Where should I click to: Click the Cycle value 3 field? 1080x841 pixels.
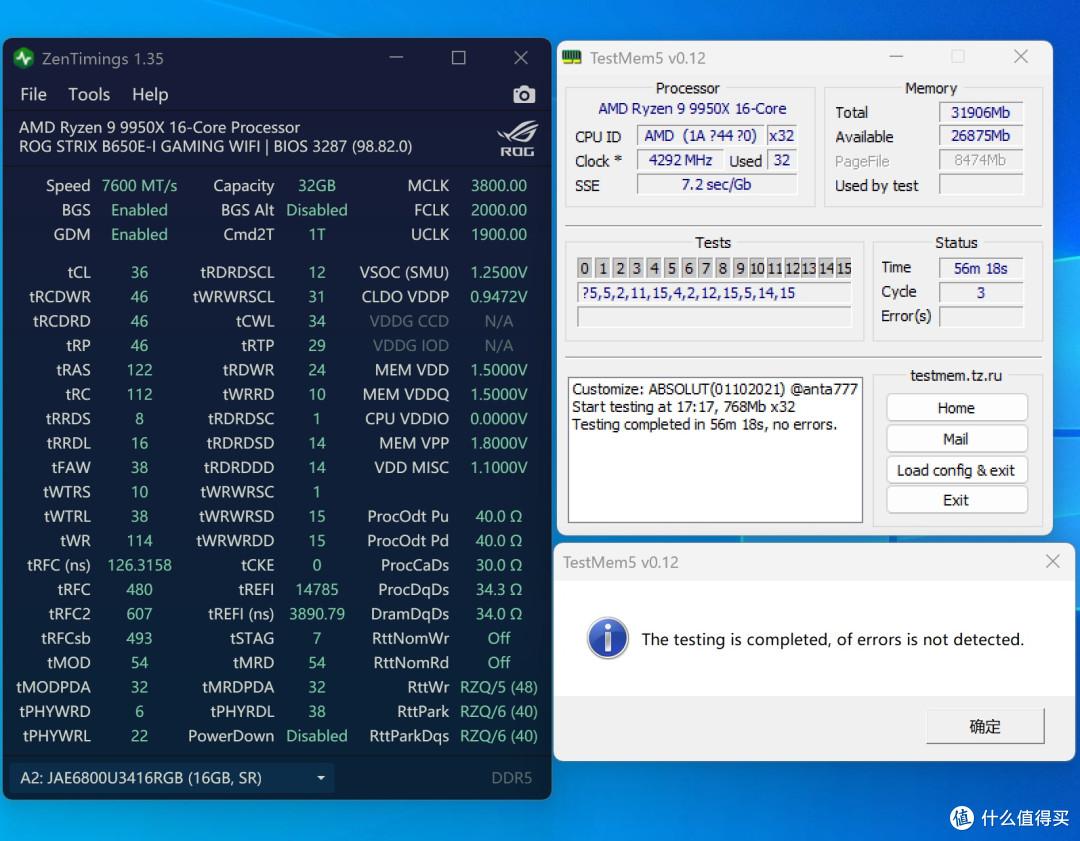[x=981, y=292]
